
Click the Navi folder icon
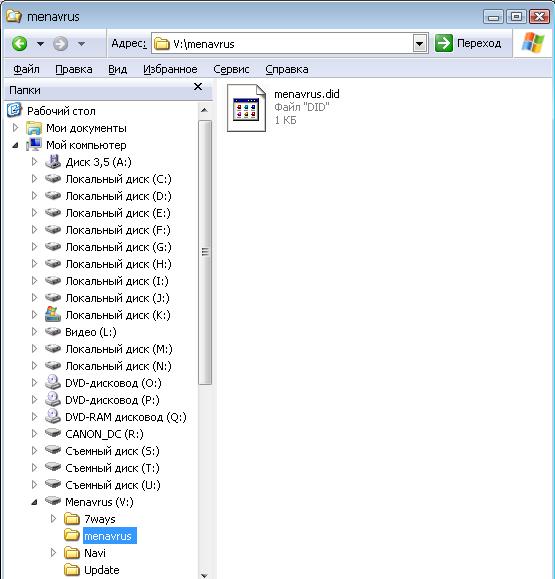pyautogui.click(x=72, y=553)
